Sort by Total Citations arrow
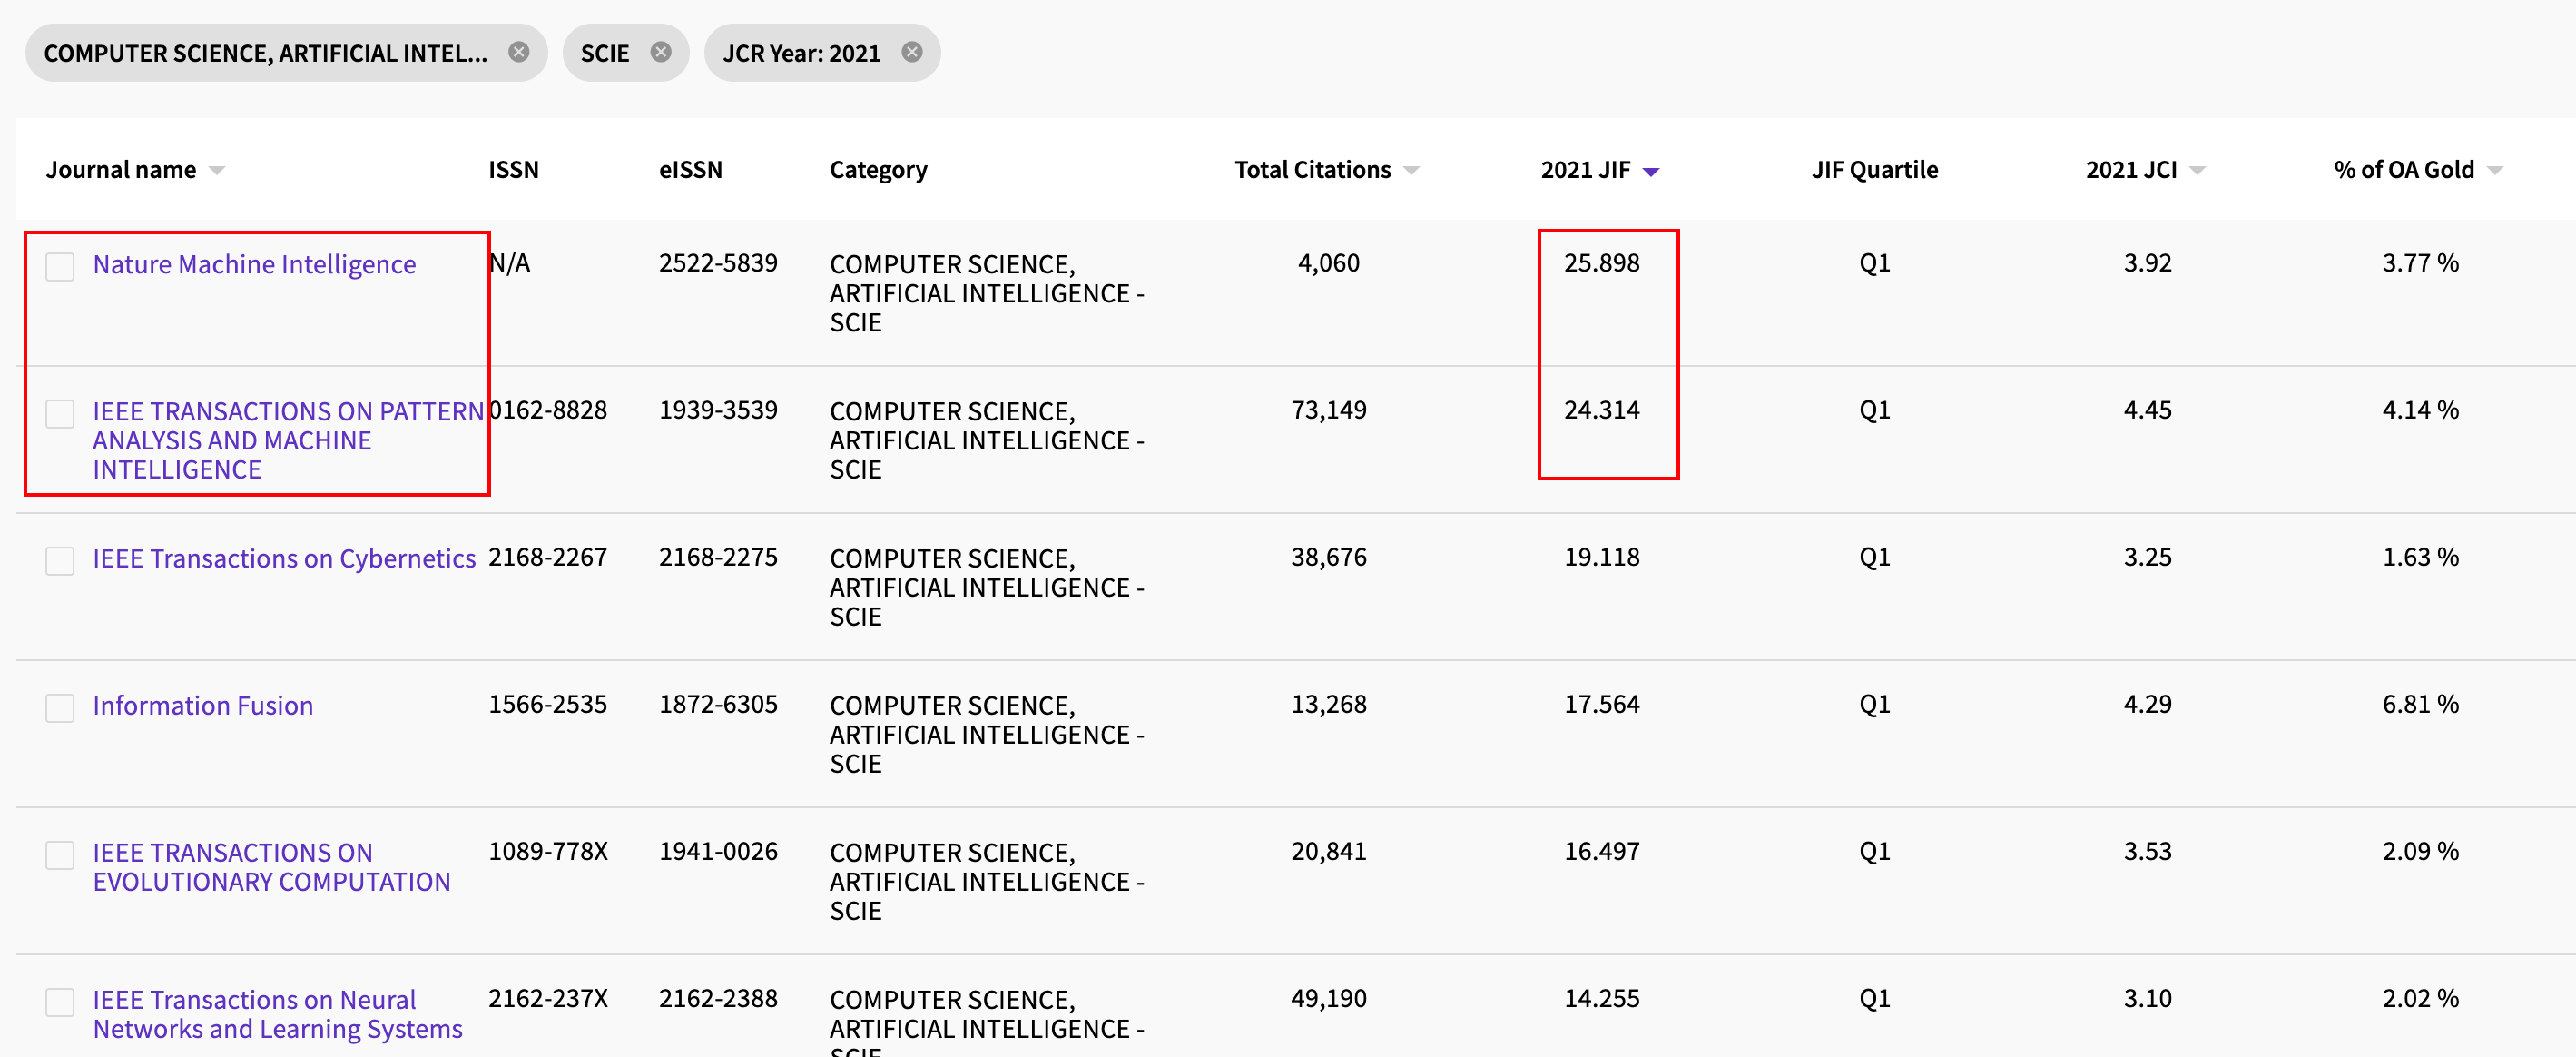Image resolution: width=2576 pixels, height=1057 pixels. (1411, 171)
